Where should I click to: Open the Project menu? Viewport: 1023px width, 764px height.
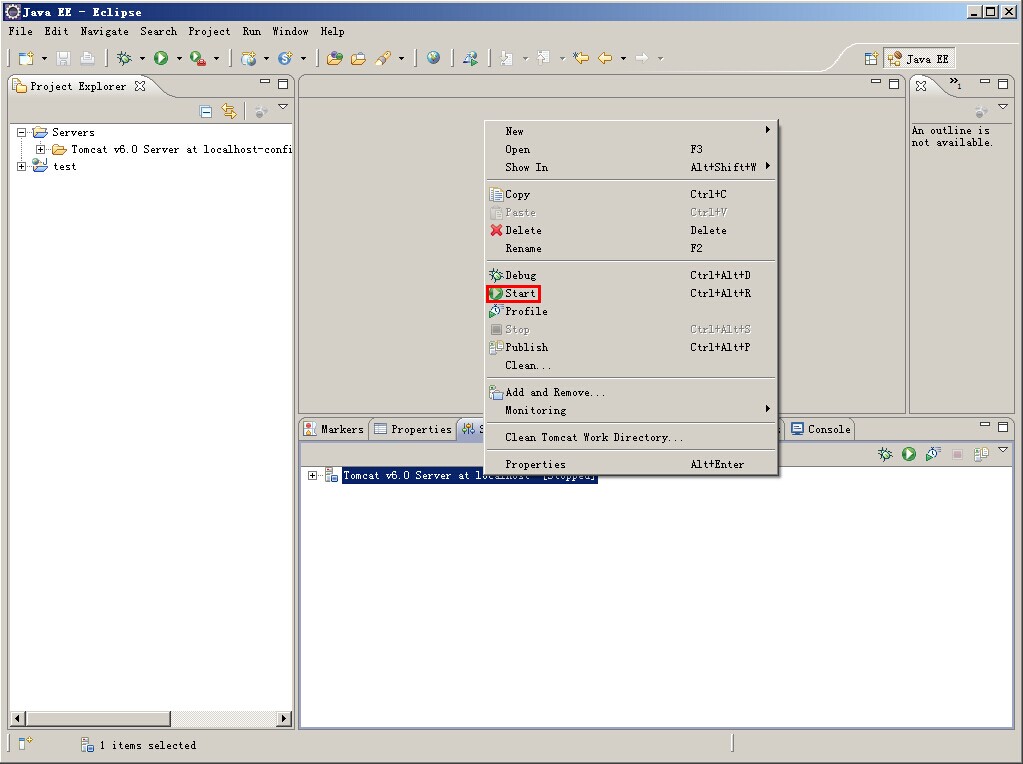pos(209,31)
